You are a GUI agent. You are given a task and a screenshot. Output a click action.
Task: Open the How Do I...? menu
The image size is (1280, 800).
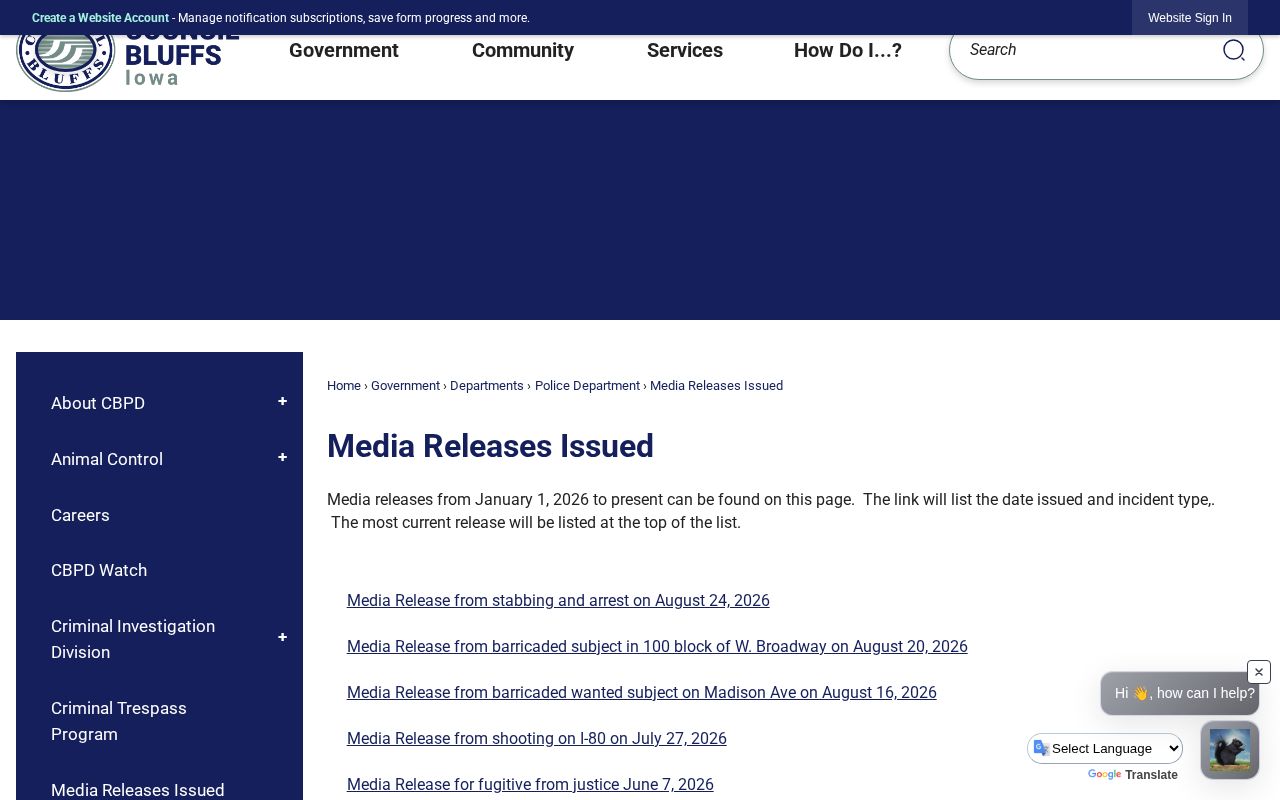(x=848, y=50)
